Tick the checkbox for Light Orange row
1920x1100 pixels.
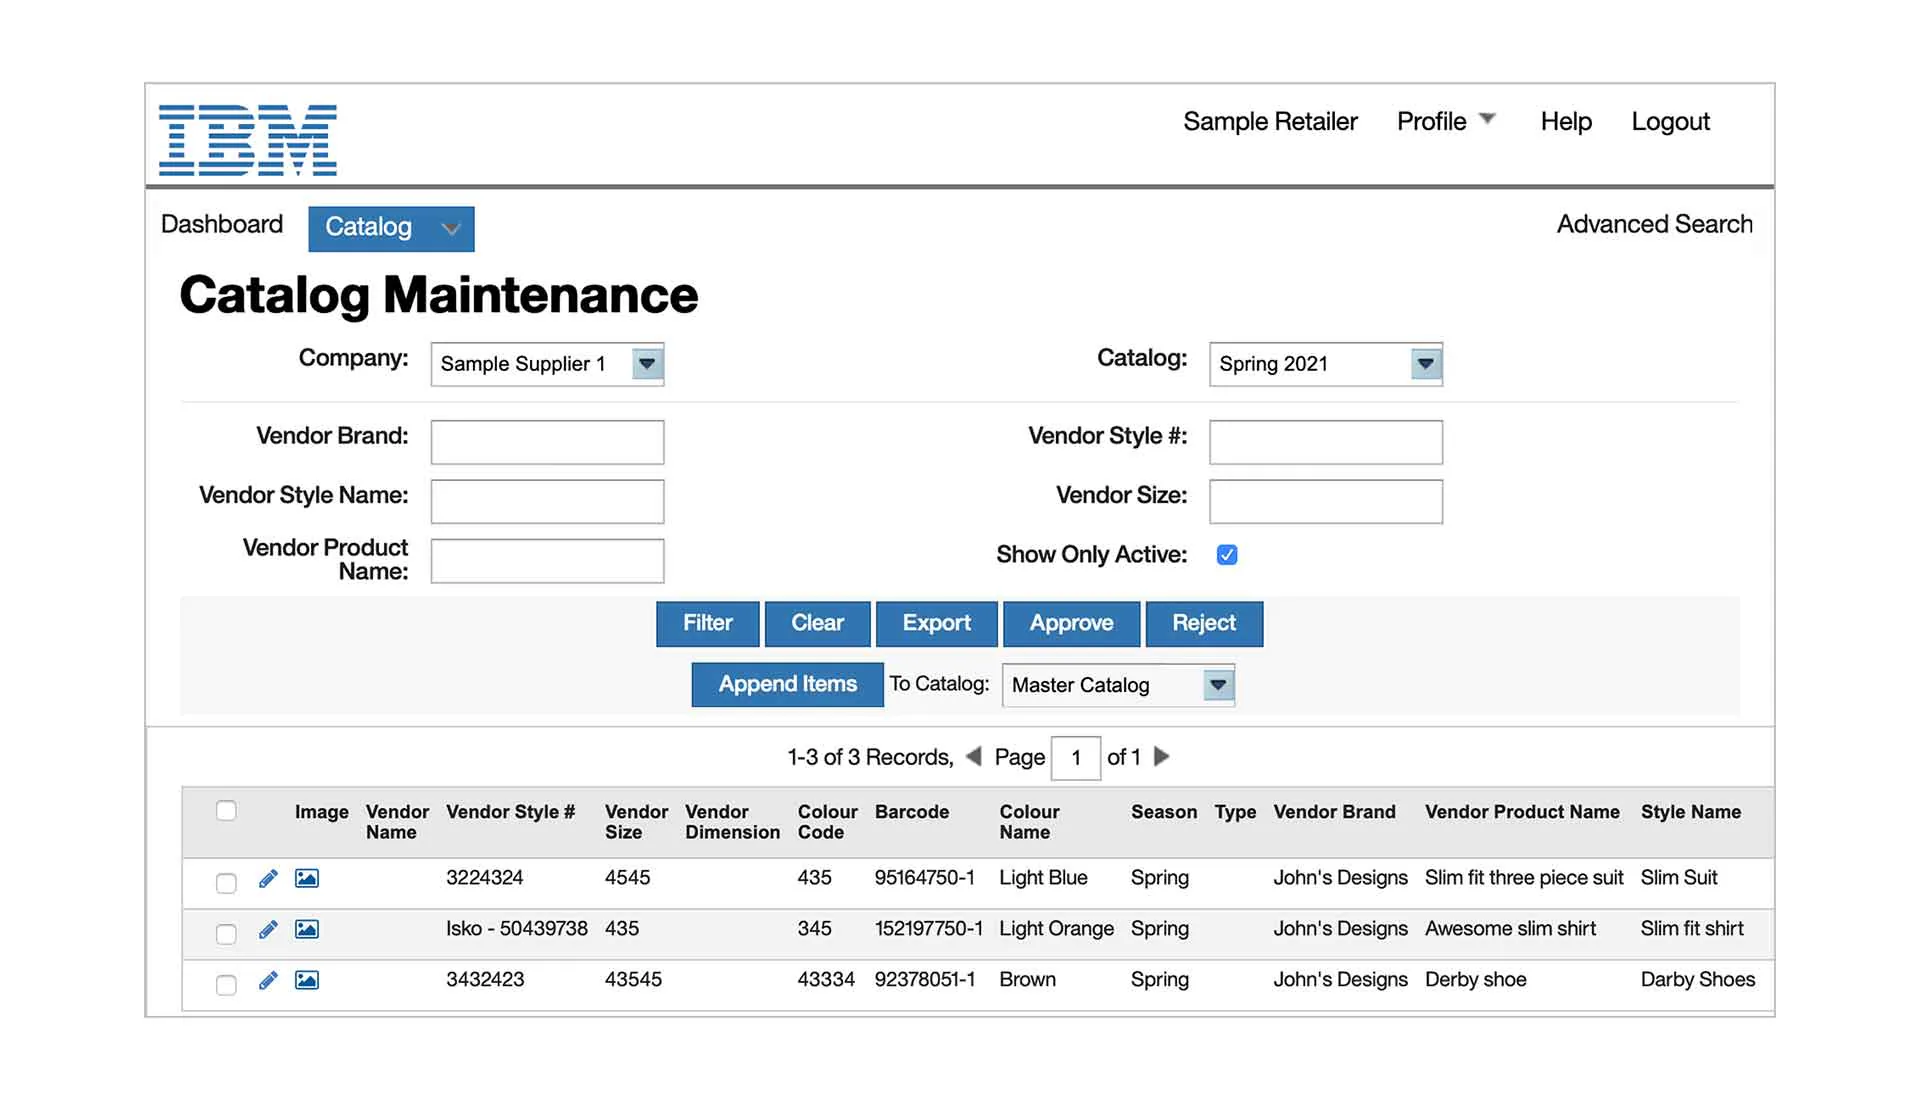[226, 934]
